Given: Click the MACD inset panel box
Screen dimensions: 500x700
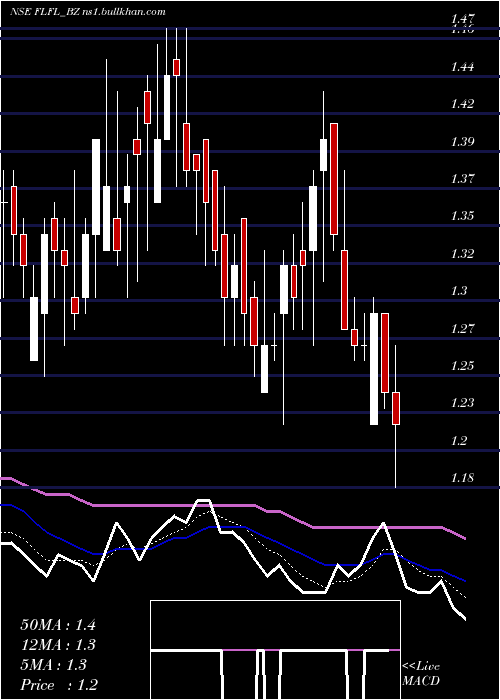Looking at the screenshot, I should (x=275, y=650).
